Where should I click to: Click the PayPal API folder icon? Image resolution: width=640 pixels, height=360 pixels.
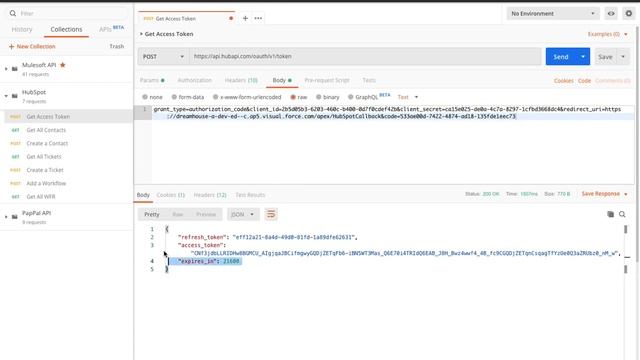(15, 217)
